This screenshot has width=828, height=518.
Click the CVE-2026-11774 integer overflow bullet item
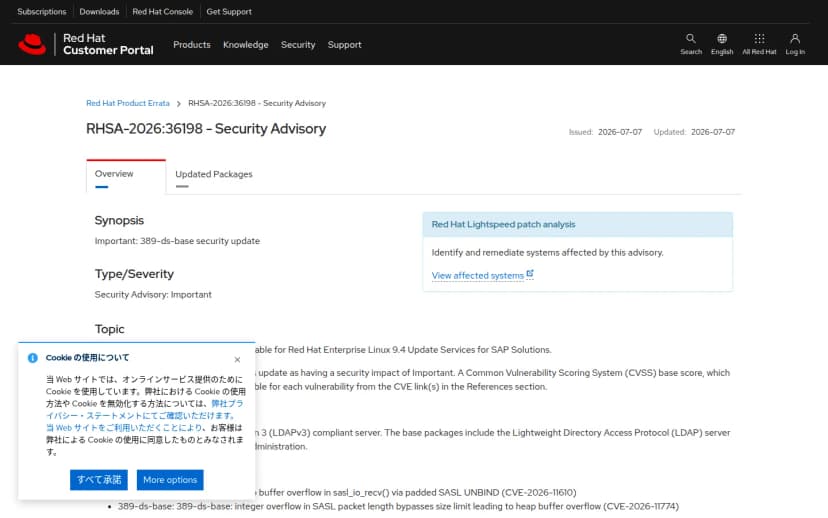(x=398, y=506)
